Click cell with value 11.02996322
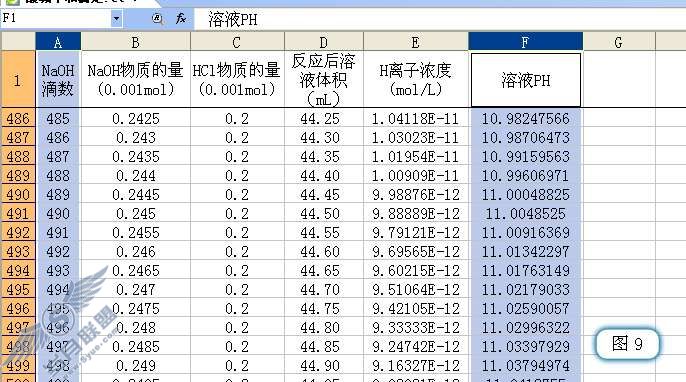 click(x=525, y=327)
